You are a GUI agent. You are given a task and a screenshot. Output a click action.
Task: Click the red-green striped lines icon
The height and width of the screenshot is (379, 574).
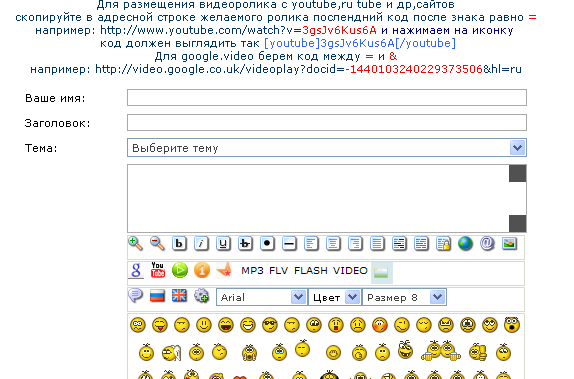click(421, 244)
